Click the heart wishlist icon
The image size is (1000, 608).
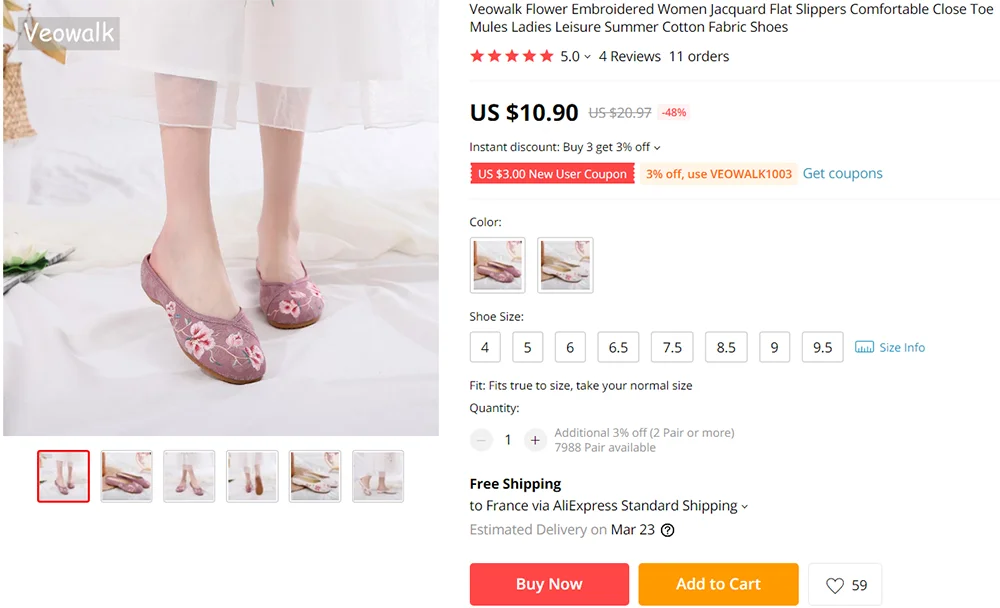coord(835,585)
